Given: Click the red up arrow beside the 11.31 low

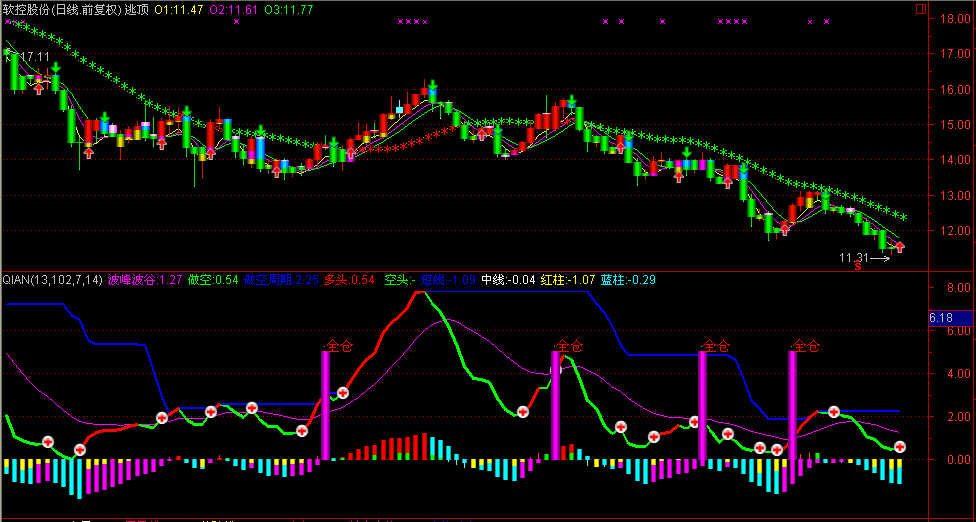Looking at the screenshot, I should tap(899, 246).
